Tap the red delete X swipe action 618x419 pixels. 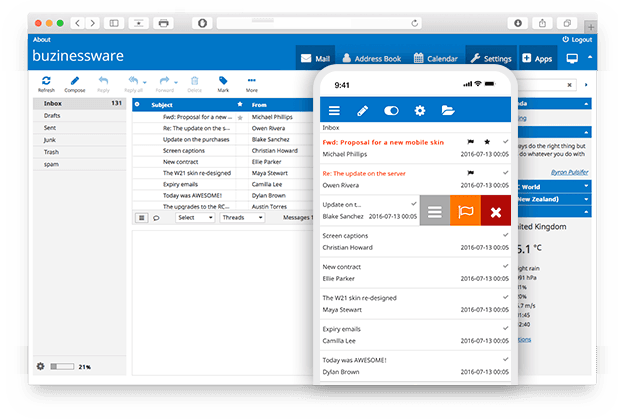(496, 211)
